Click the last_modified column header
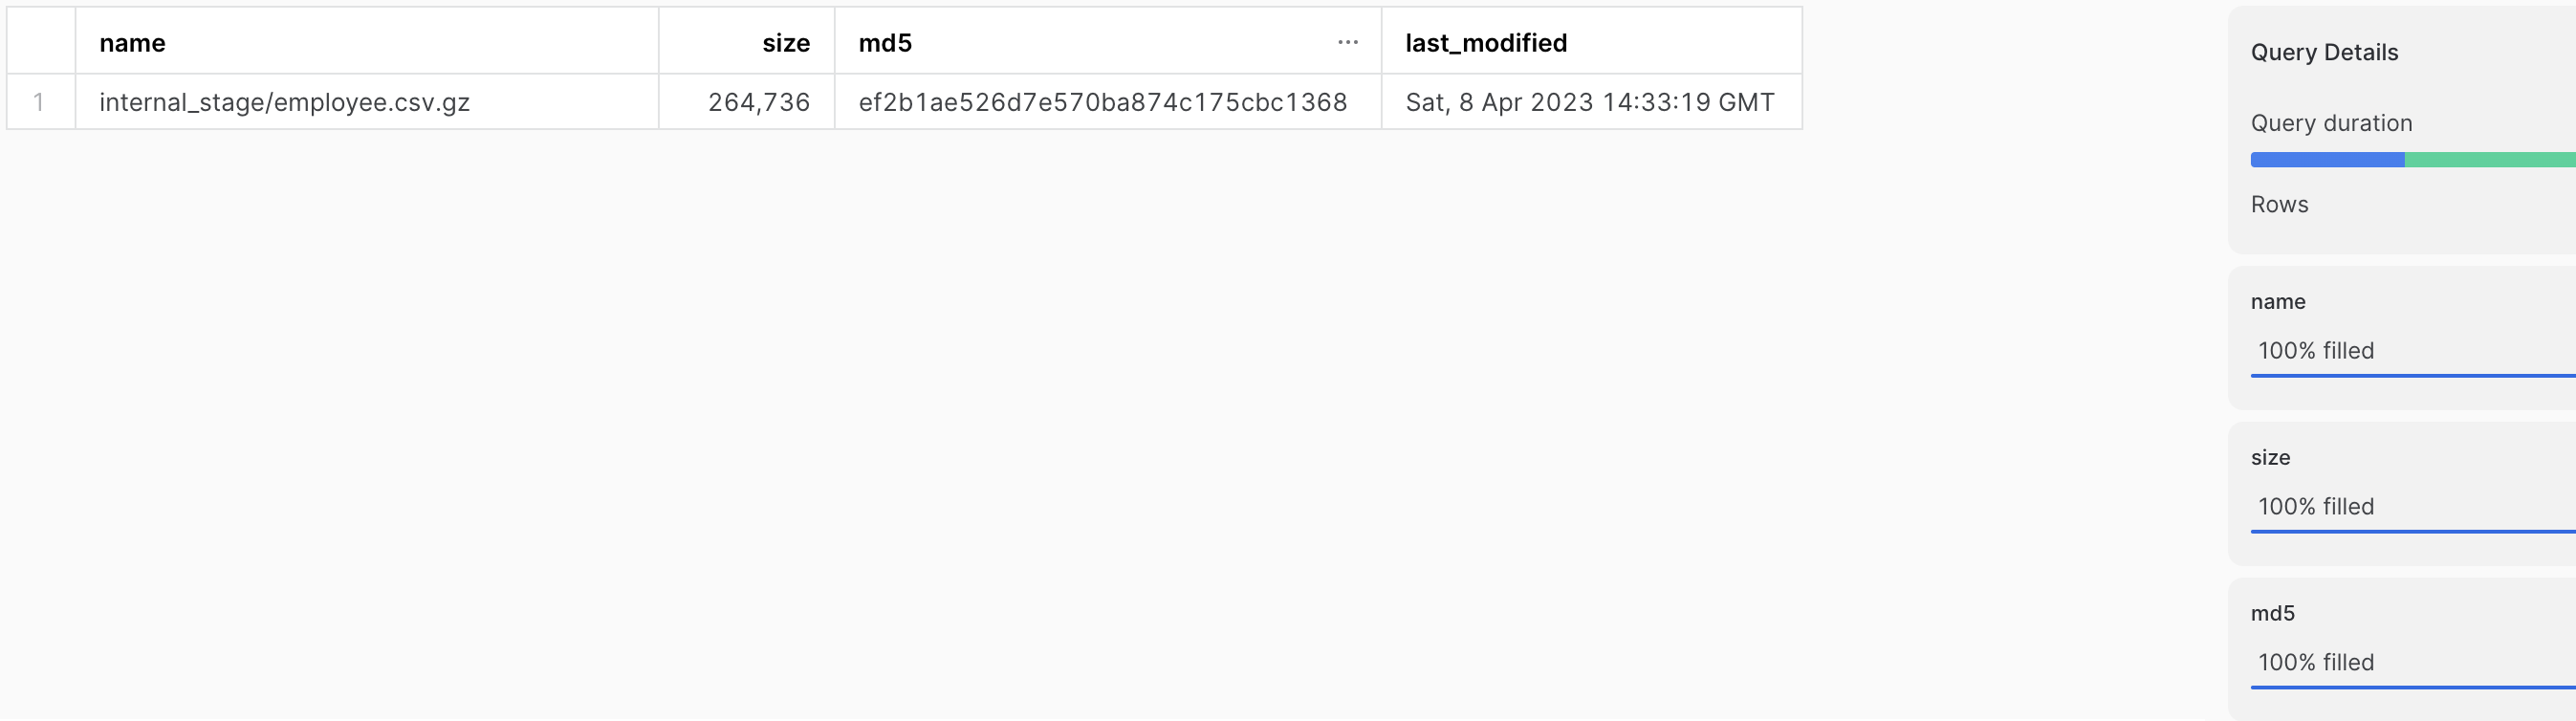The width and height of the screenshot is (2576, 721). pyautogui.click(x=1485, y=43)
